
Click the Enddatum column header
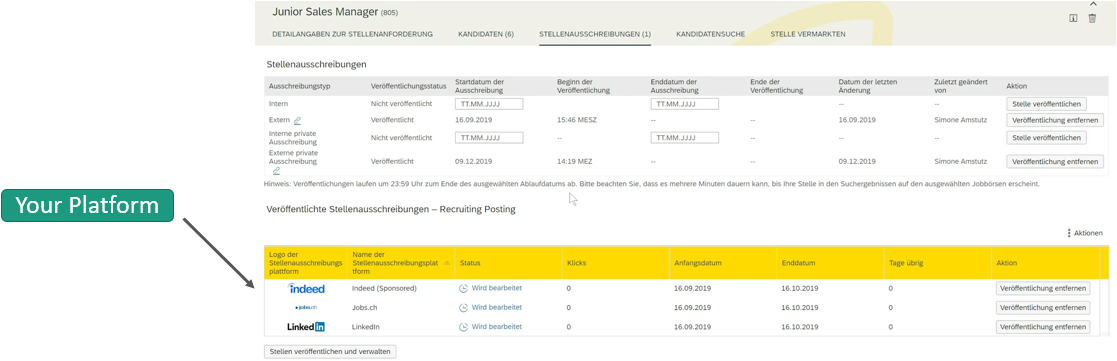799,263
